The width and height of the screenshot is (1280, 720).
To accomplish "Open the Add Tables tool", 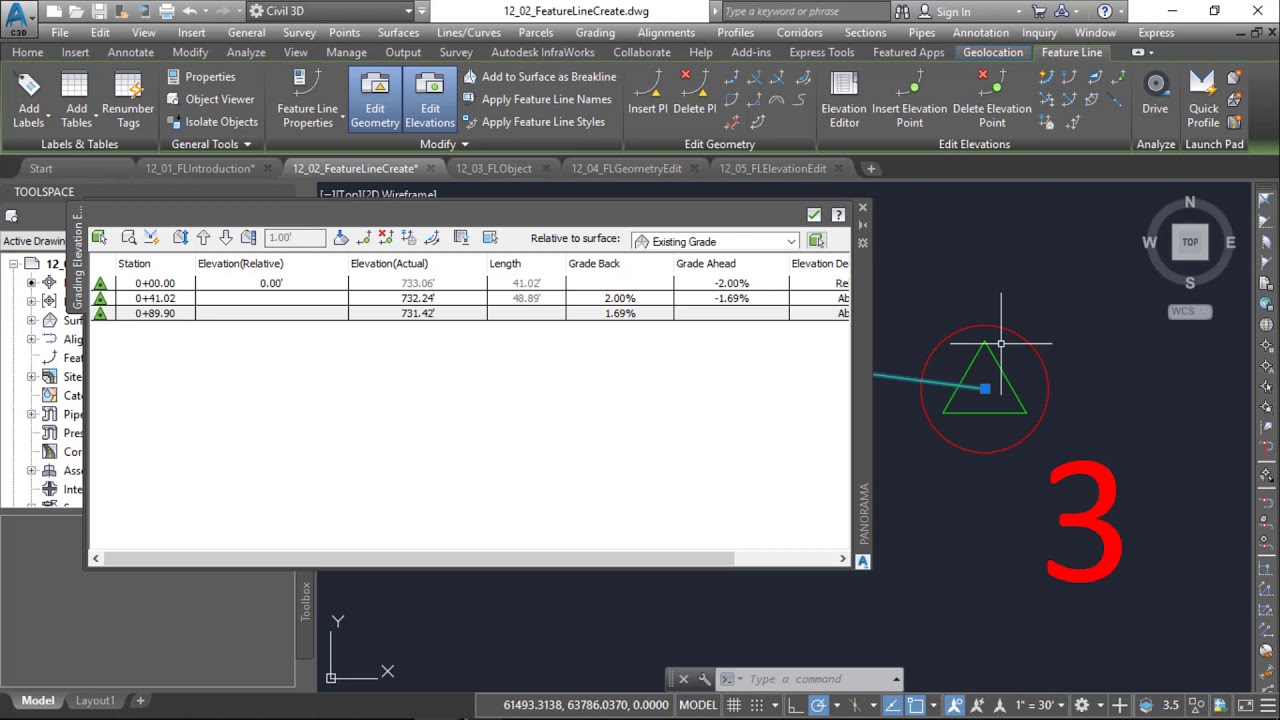I will (76, 100).
